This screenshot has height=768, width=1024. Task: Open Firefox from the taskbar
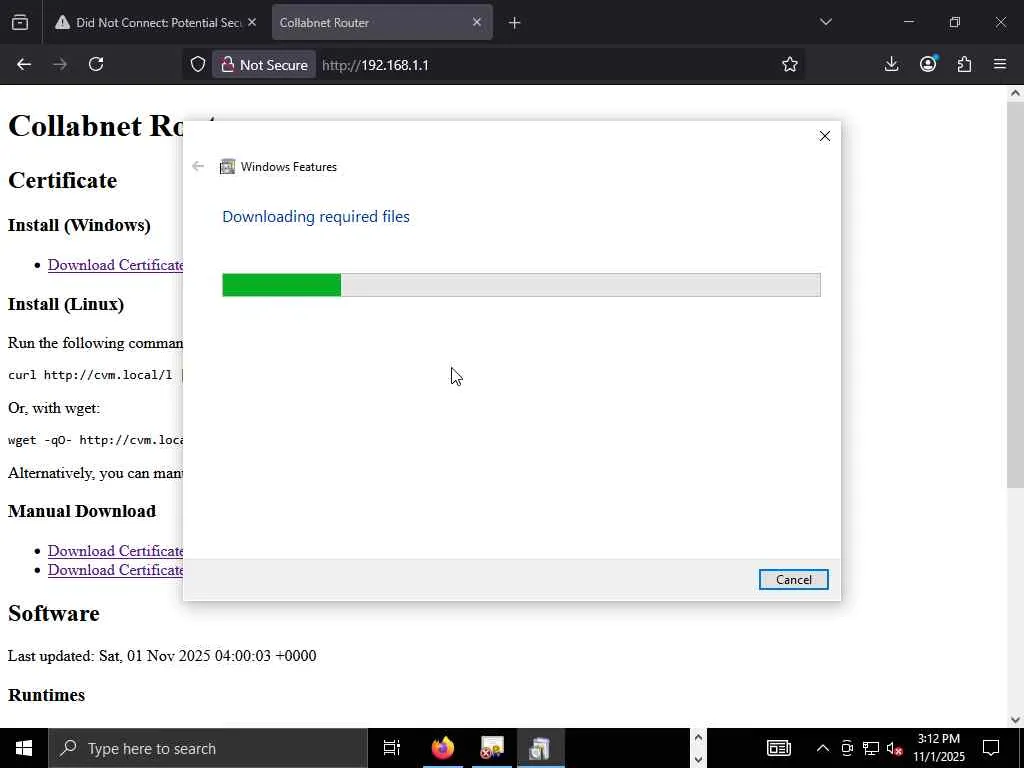tap(443, 748)
